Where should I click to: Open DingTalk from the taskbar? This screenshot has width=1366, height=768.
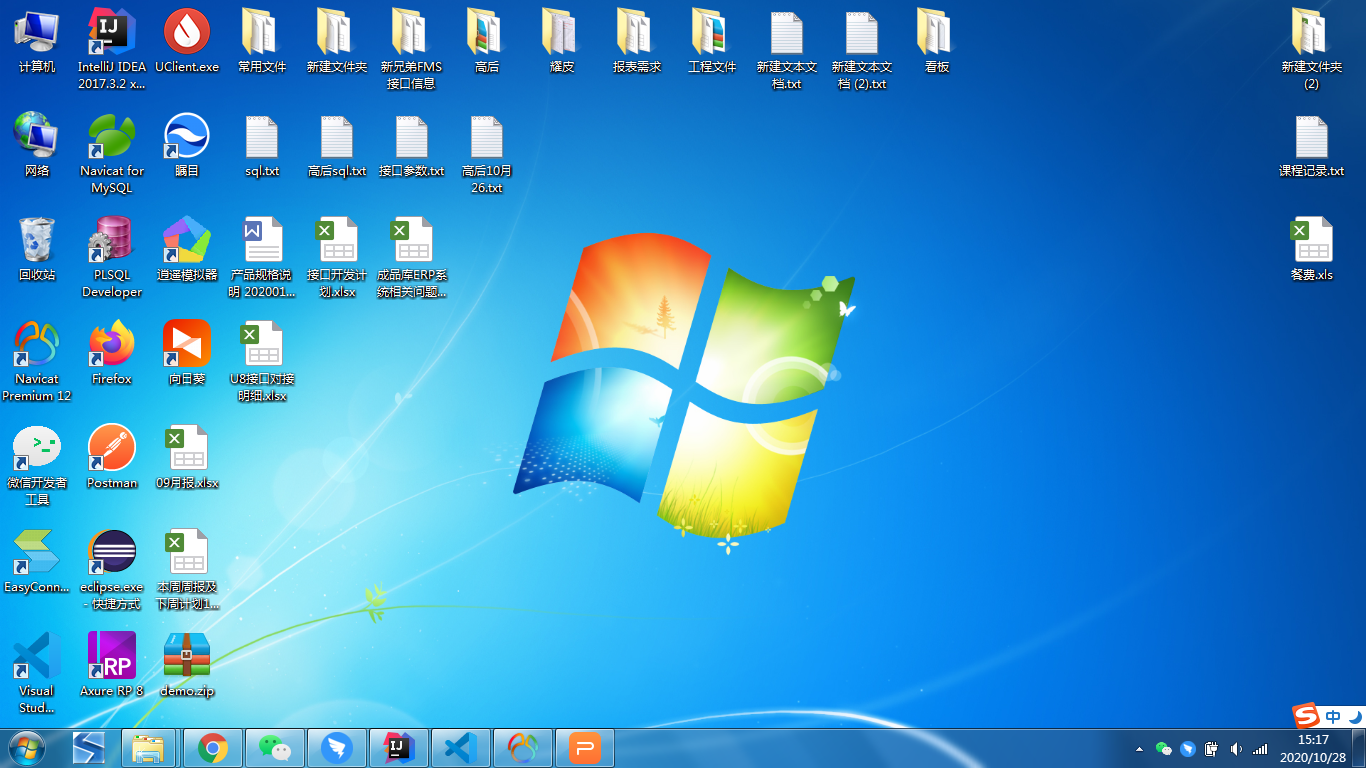coord(336,748)
